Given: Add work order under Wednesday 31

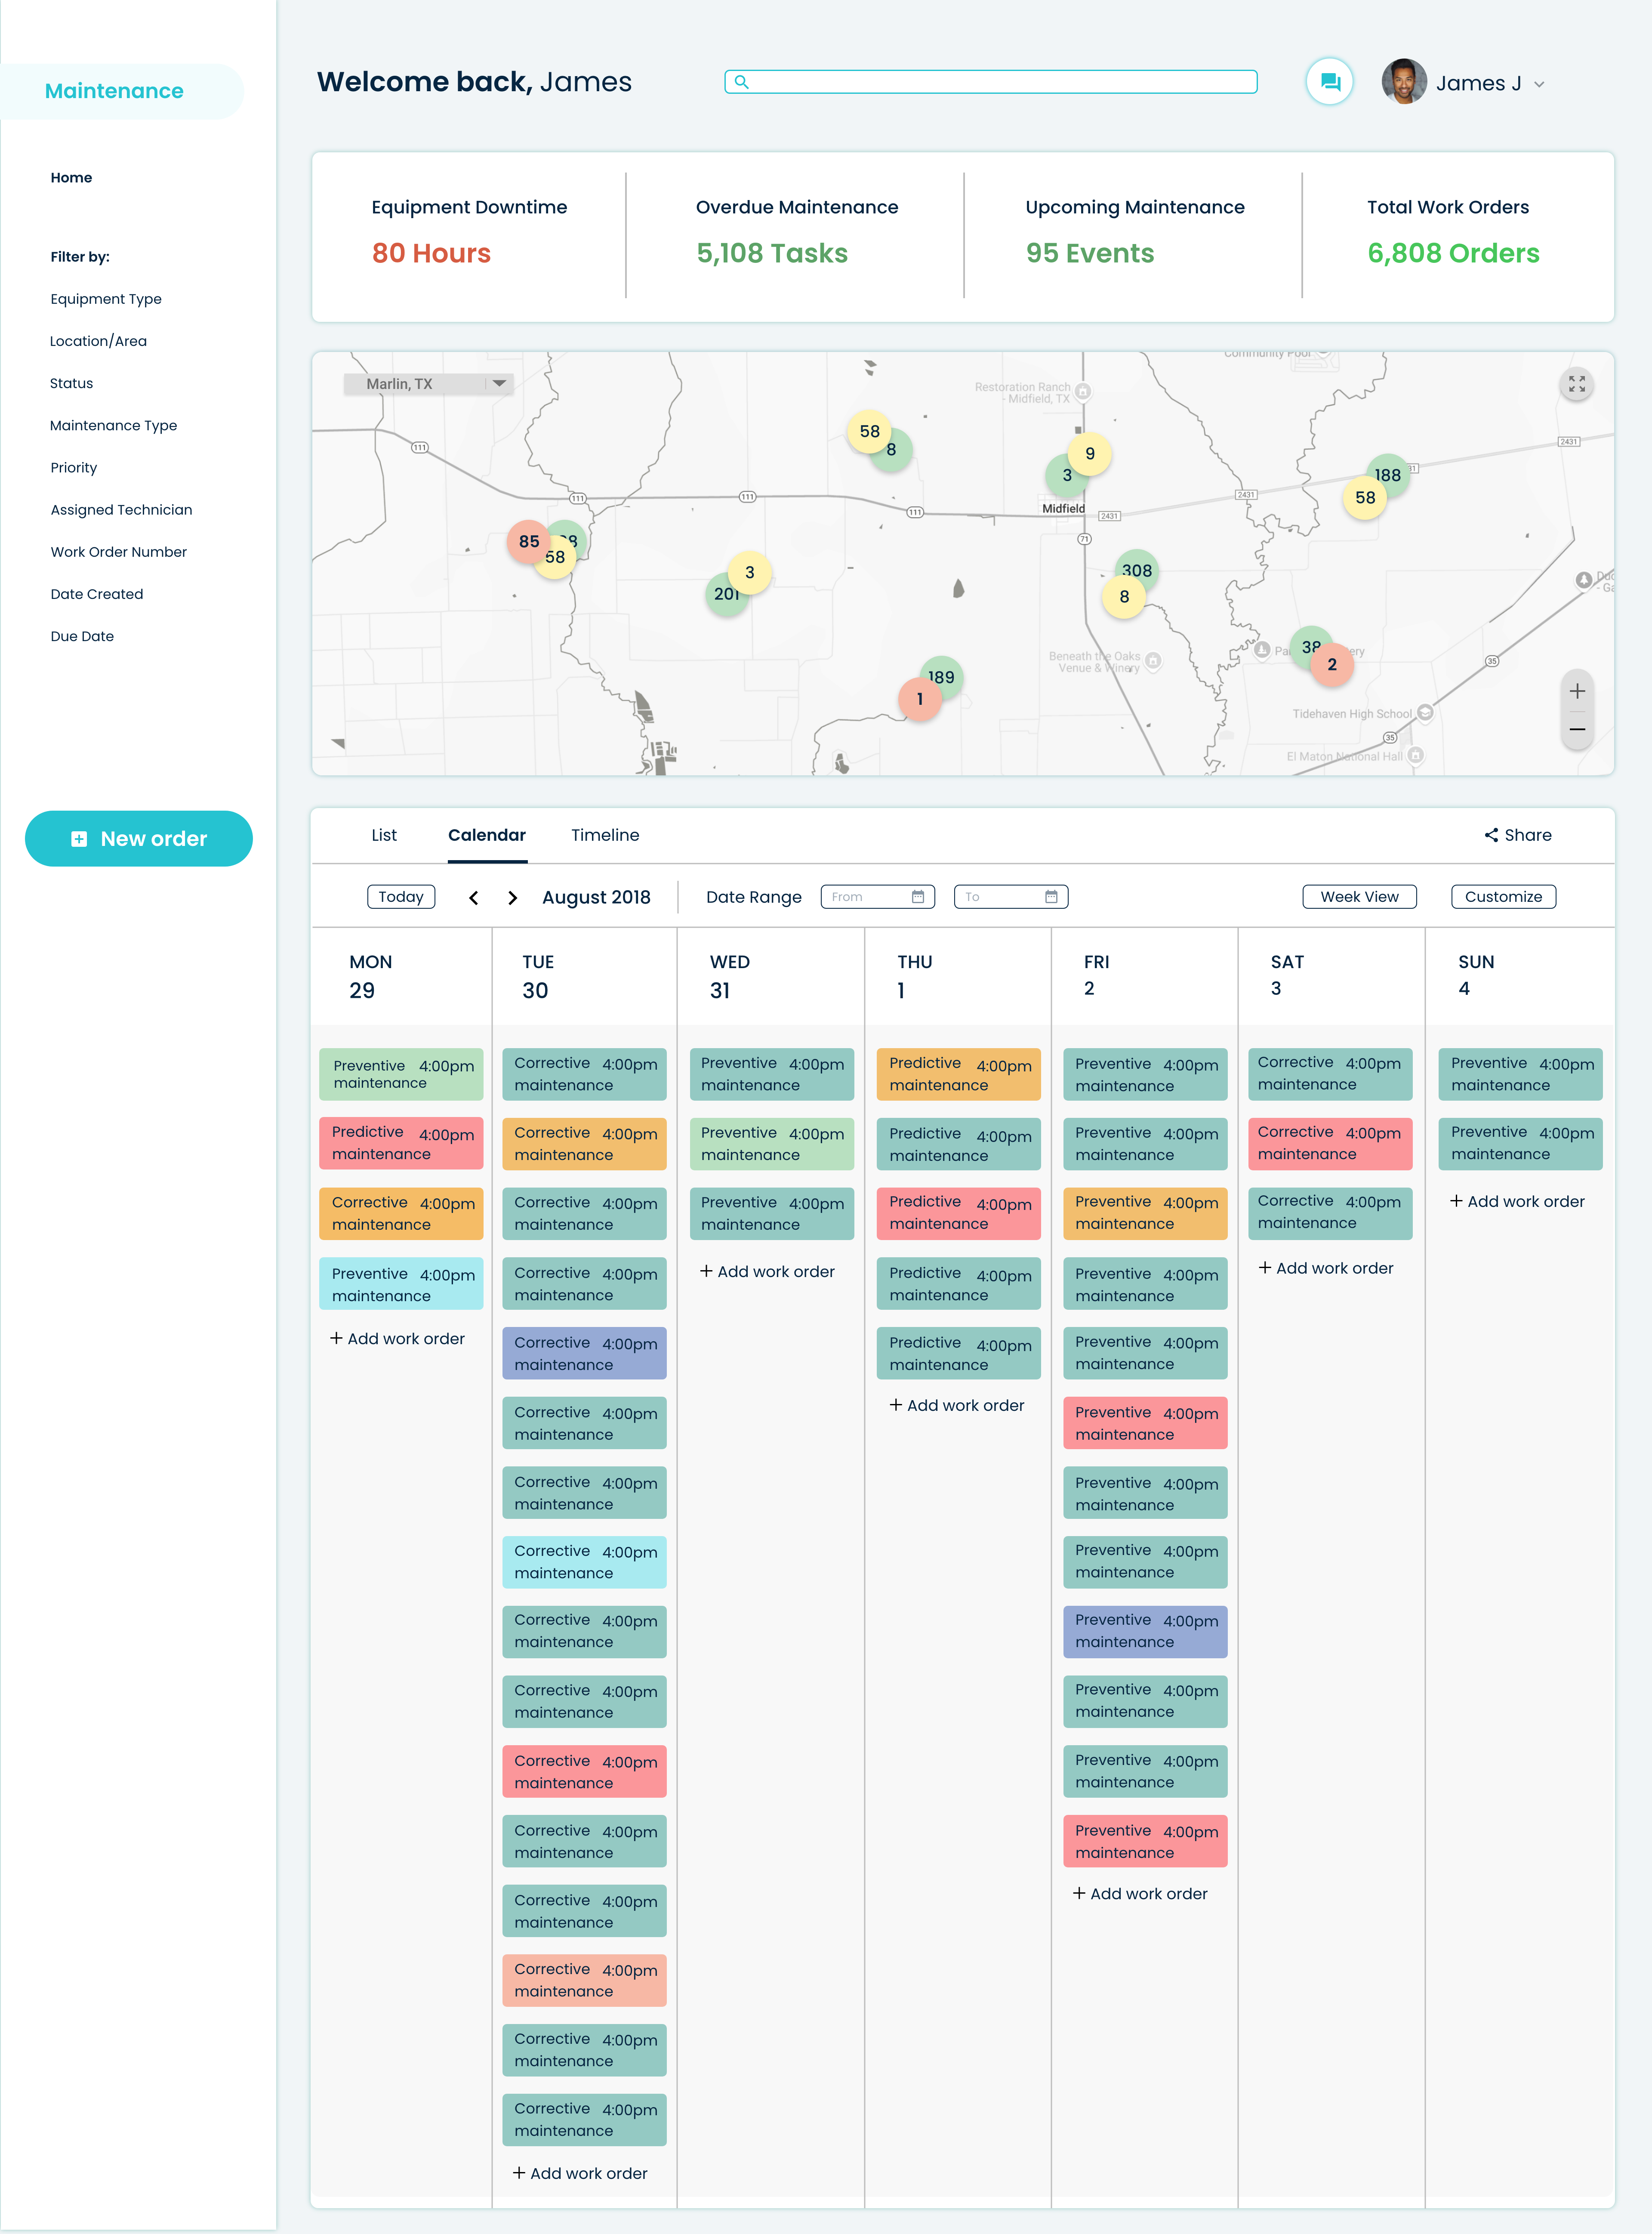Looking at the screenshot, I should [767, 1272].
